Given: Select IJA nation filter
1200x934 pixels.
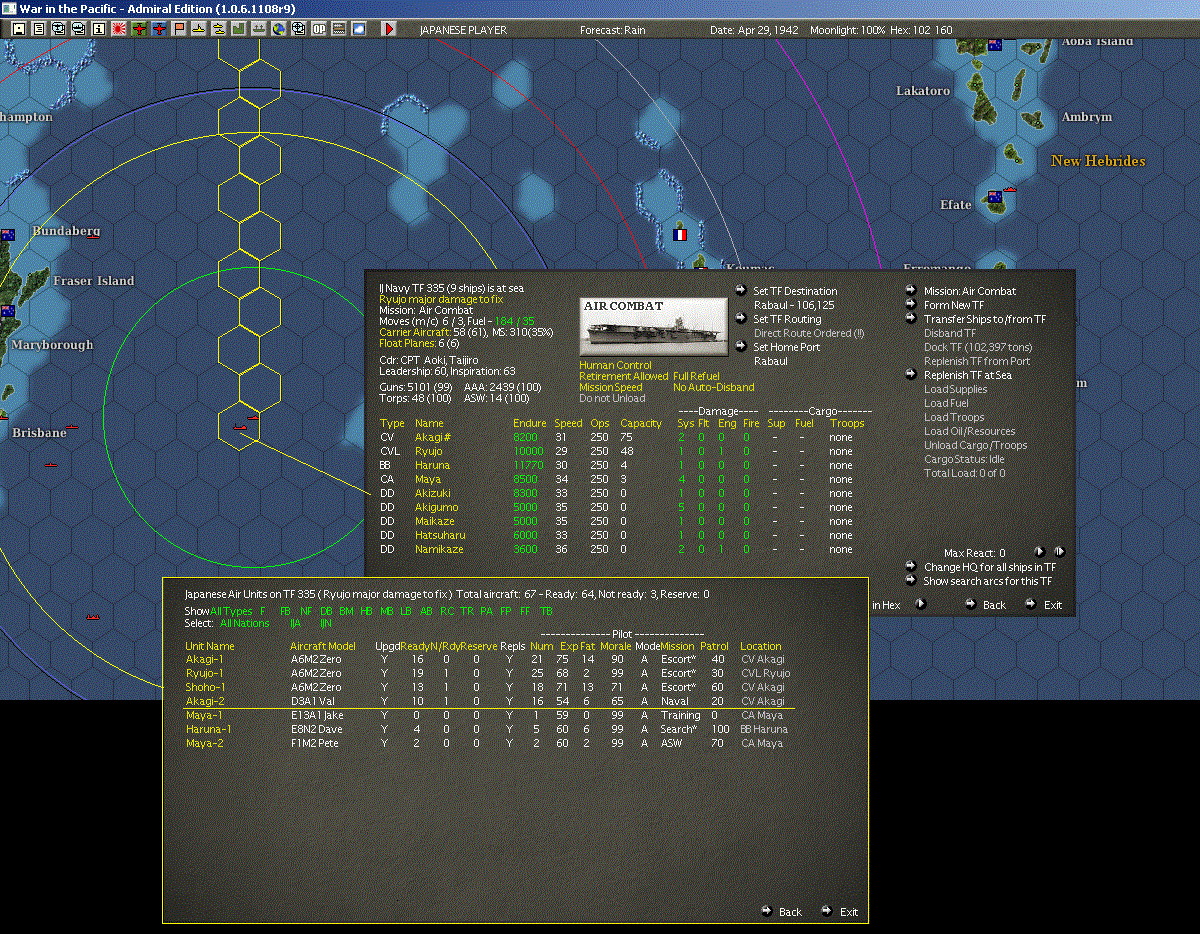Looking at the screenshot, I should [x=295, y=623].
